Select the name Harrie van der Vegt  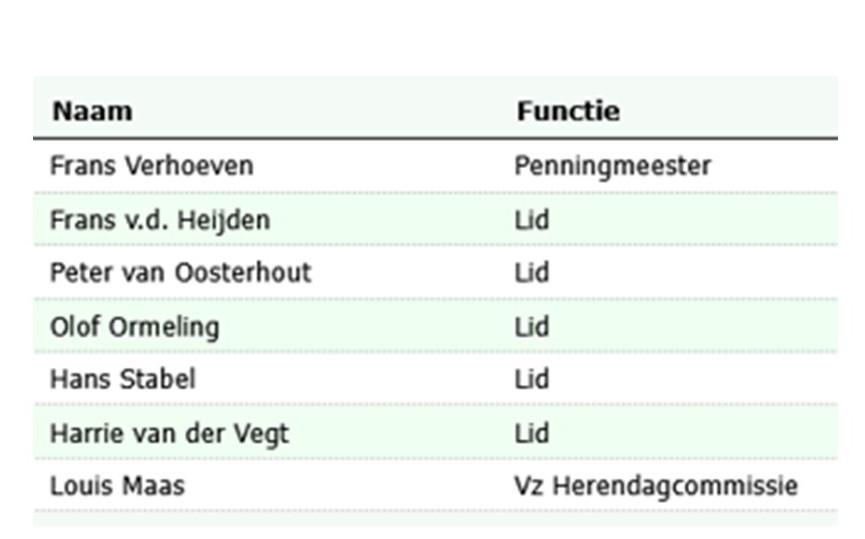click(x=169, y=434)
